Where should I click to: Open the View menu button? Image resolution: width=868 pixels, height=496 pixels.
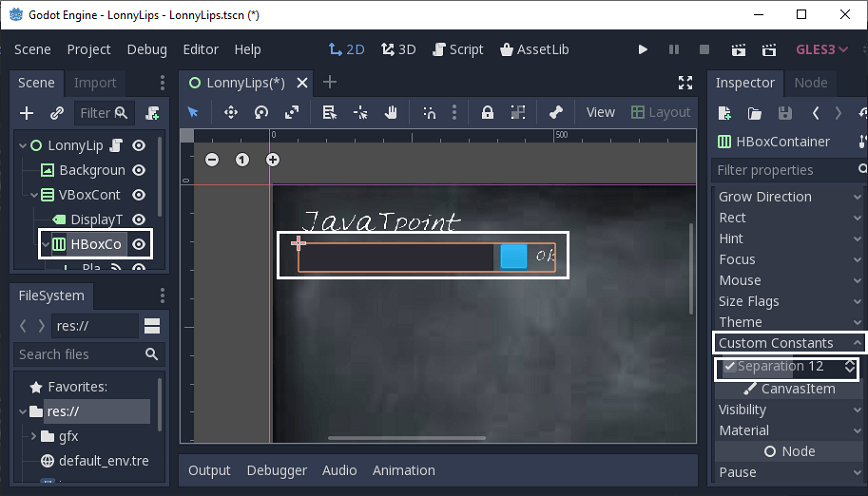600,112
